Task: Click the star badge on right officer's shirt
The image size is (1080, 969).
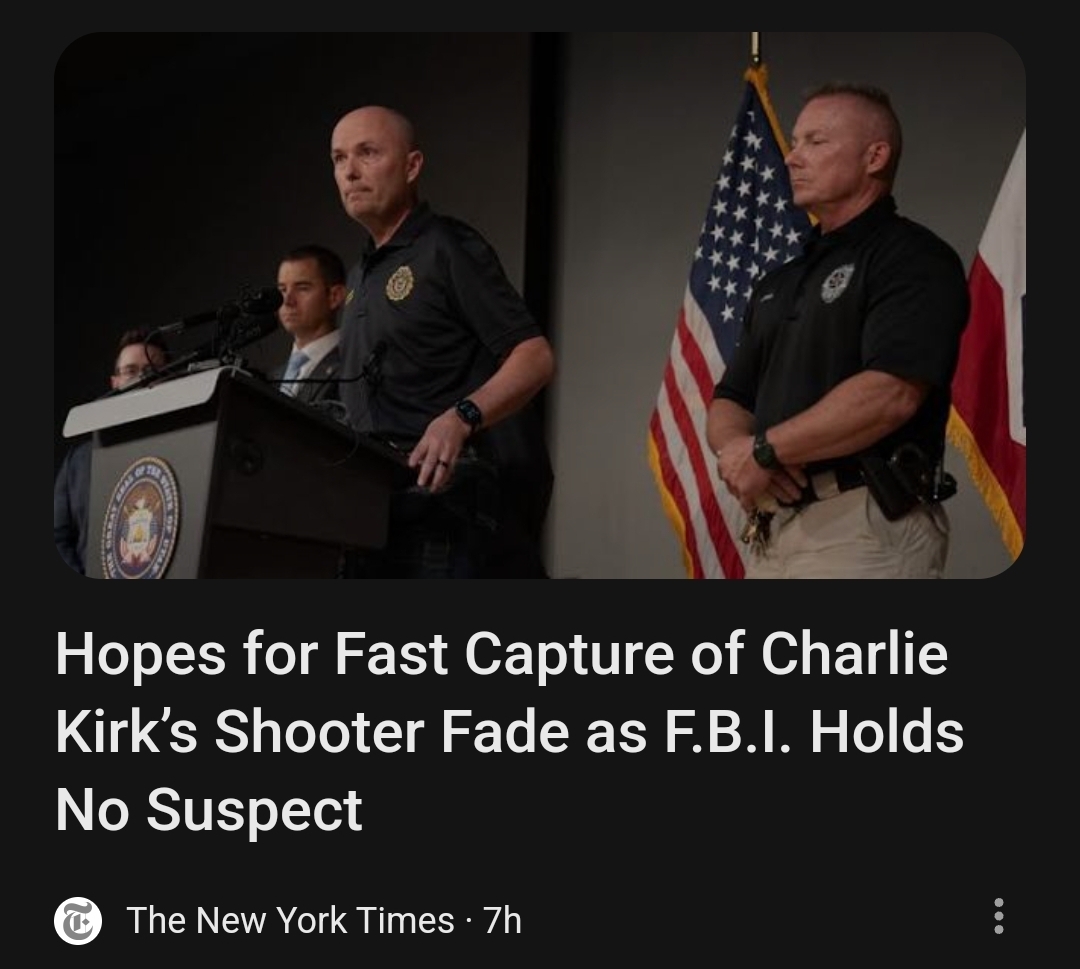Action: [837, 282]
